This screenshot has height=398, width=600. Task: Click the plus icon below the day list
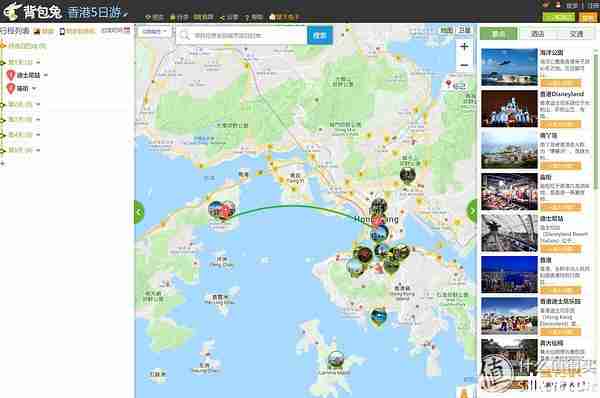coord(3,163)
